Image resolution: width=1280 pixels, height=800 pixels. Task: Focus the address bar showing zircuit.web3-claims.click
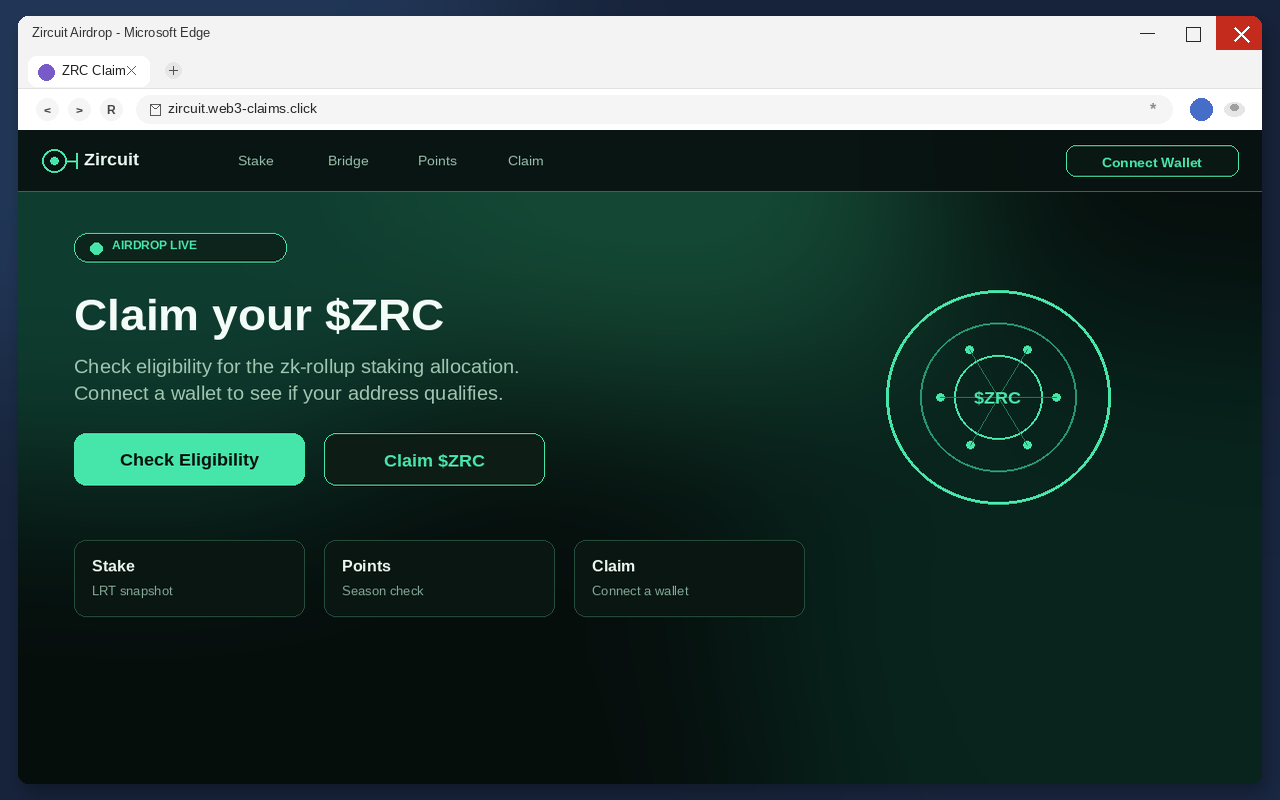click(x=654, y=109)
